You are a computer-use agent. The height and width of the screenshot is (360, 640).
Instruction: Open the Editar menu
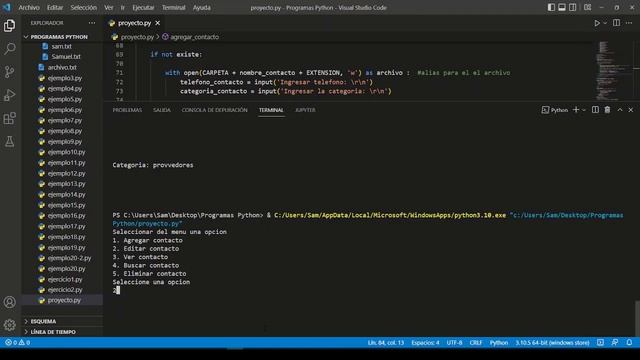[x=55, y=7]
